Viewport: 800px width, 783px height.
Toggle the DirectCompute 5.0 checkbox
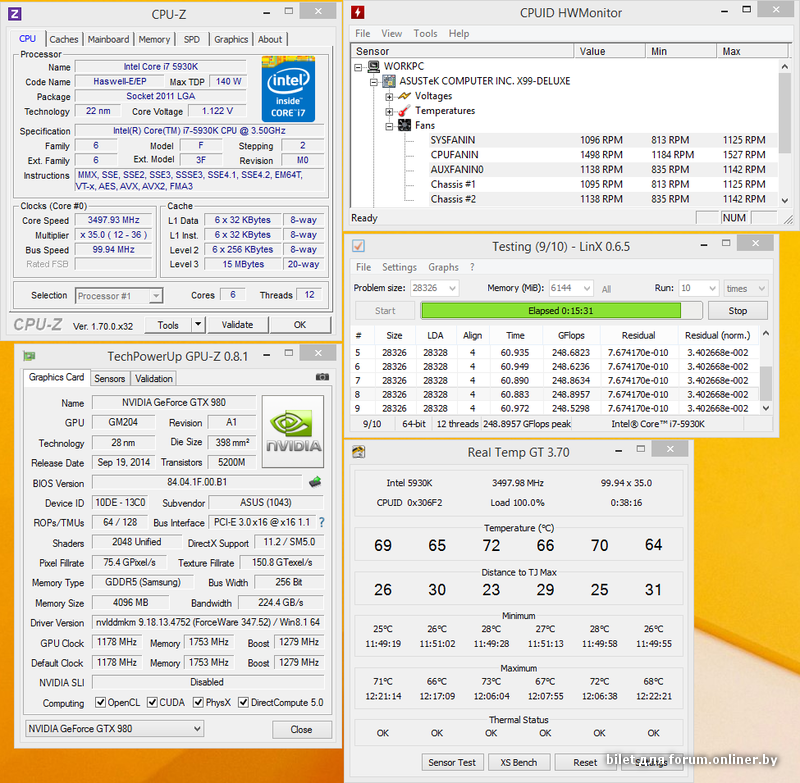[x=243, y=702]
